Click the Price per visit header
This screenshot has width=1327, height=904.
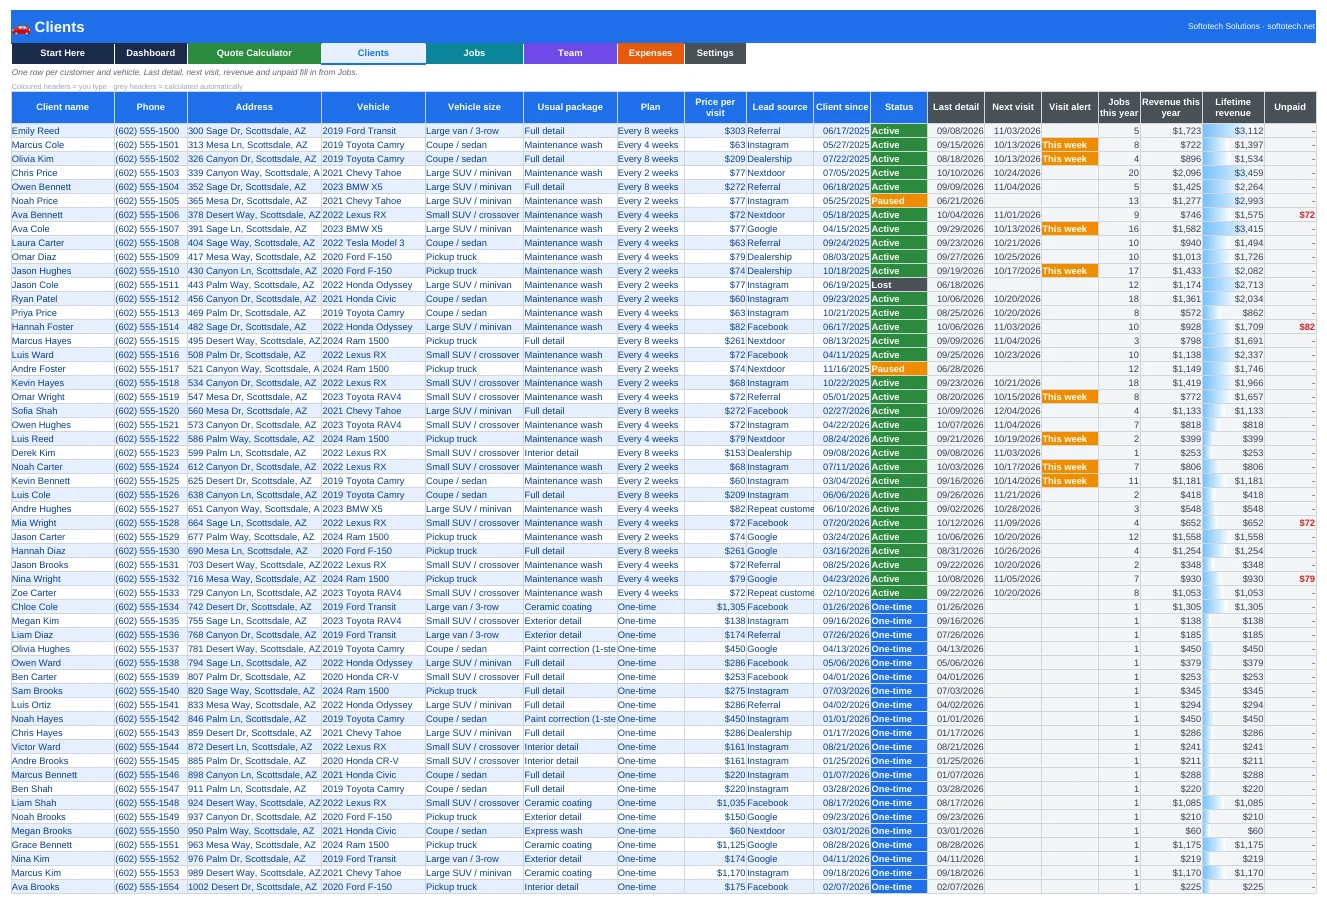[x=715, y=107]
